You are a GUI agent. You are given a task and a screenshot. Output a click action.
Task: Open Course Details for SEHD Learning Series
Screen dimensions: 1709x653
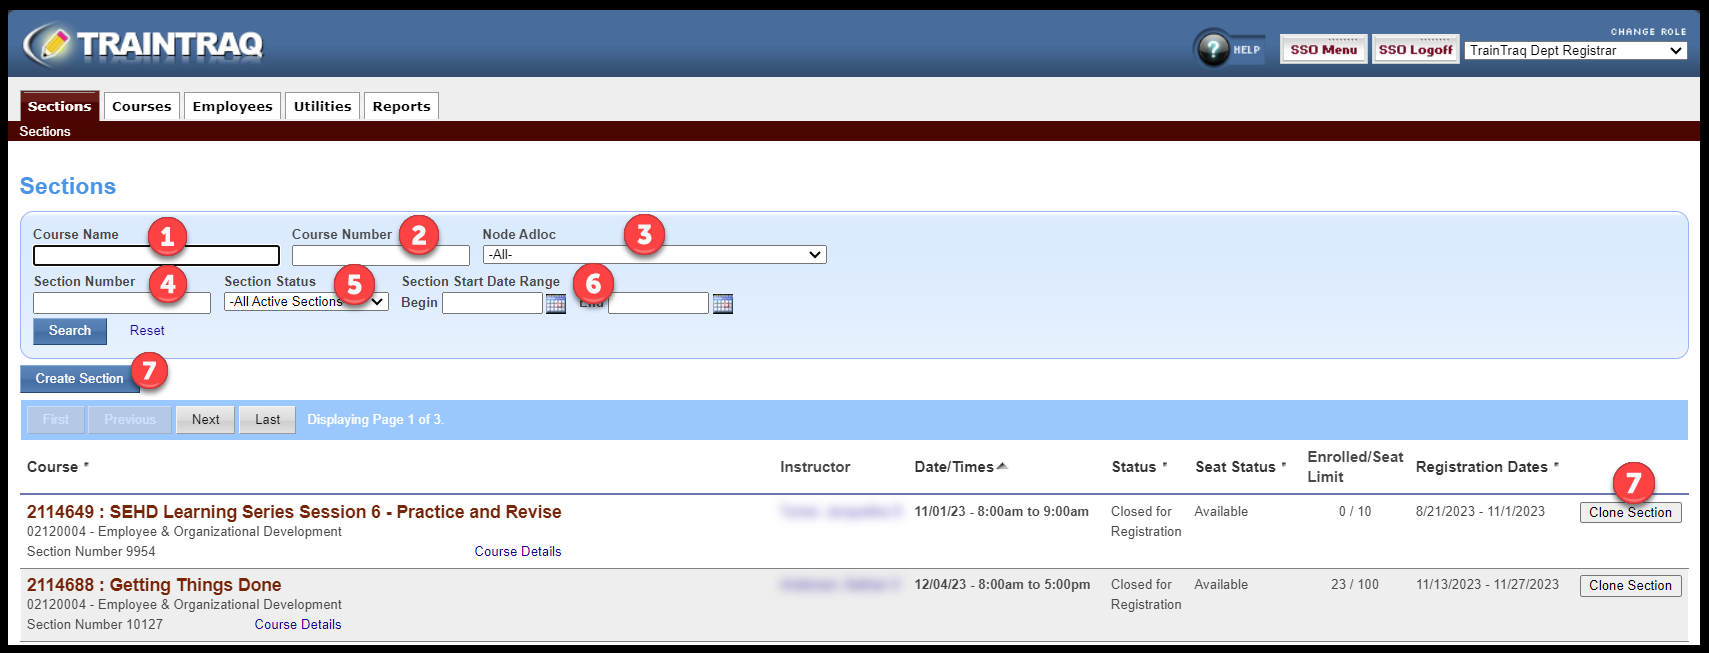point(517,552)
